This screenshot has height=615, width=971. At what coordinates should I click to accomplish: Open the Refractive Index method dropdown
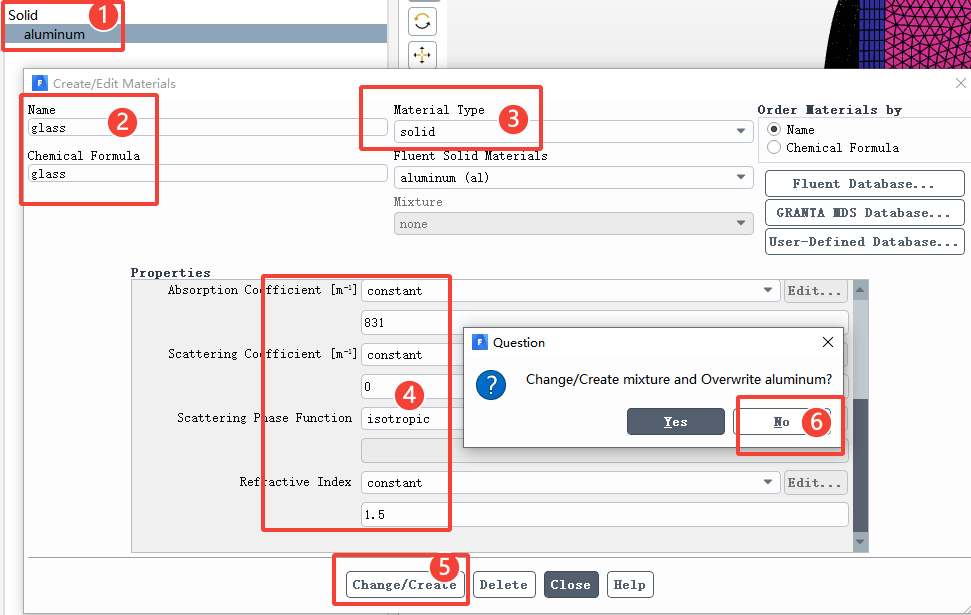pyautogui.click(x=570, y=482)
